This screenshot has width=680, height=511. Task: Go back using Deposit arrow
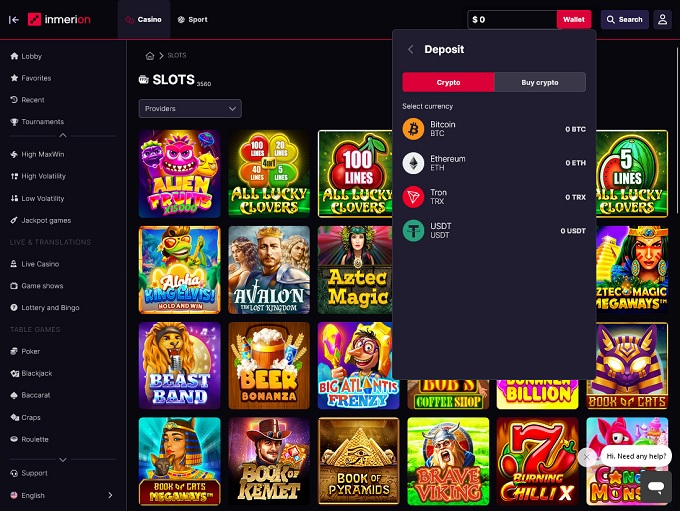[411, 49]
